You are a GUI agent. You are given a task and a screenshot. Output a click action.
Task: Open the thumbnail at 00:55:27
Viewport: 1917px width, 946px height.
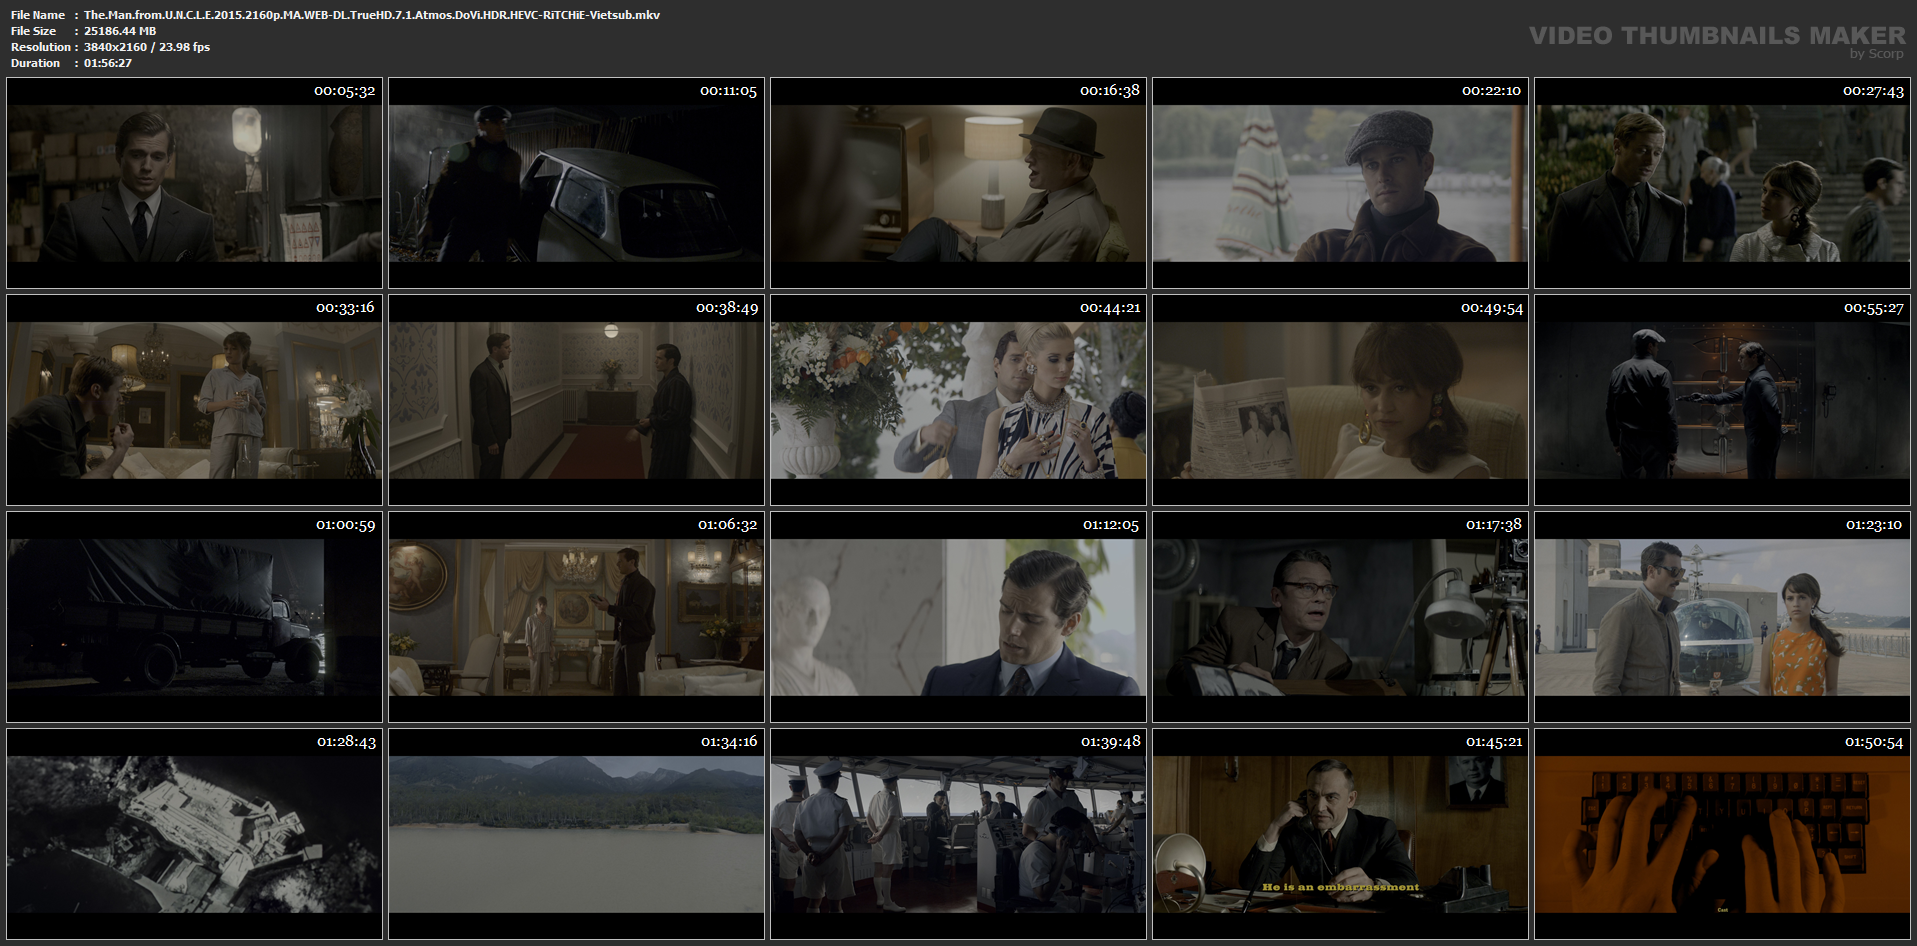point(1722,400)
